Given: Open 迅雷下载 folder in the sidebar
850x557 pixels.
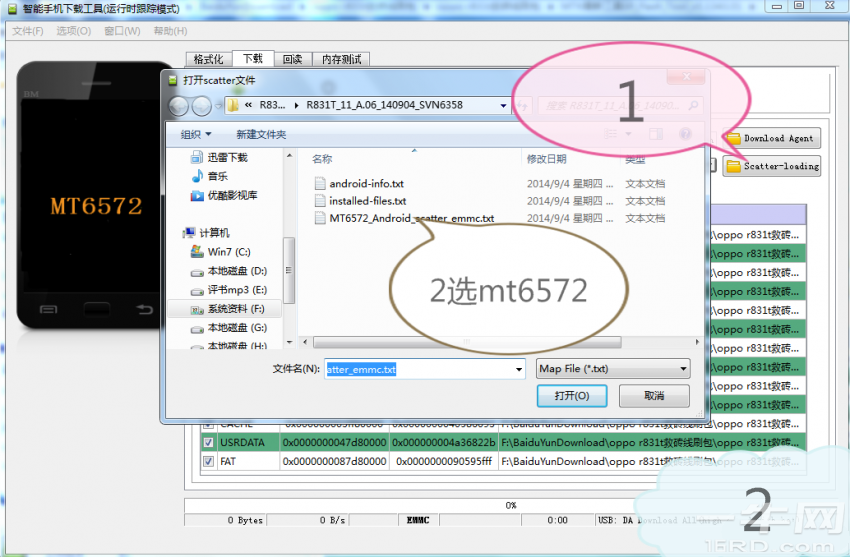Looking at the screenshot, I should point(226,158).
